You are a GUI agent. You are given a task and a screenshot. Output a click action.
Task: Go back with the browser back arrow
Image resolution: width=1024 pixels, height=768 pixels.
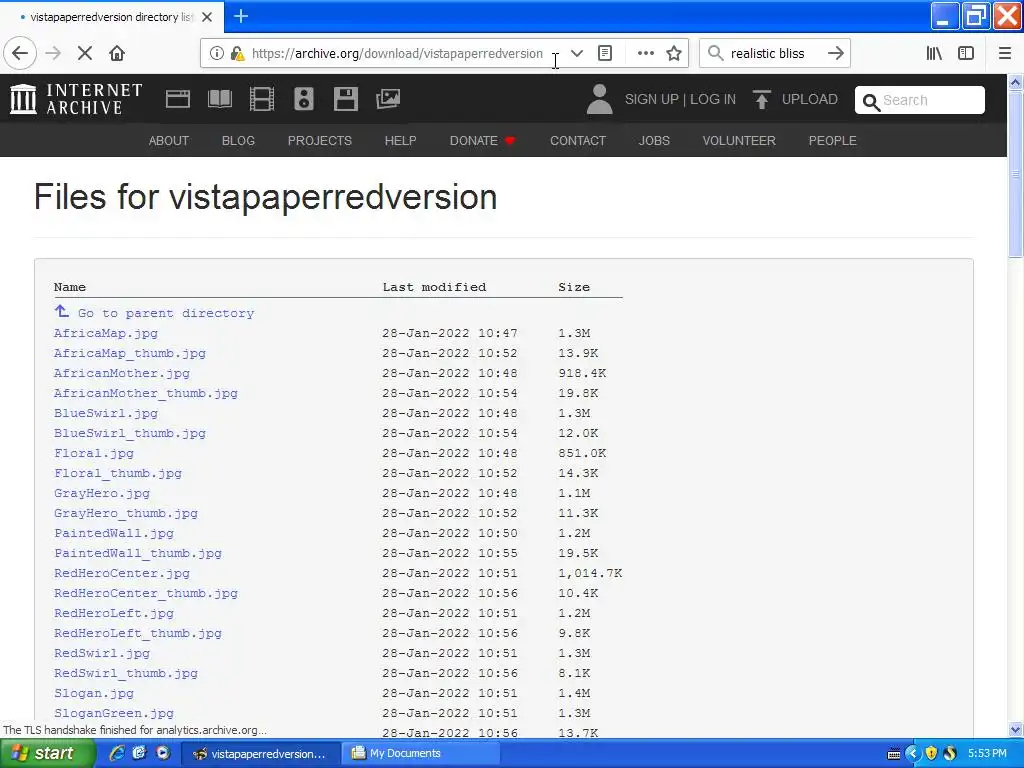[20, 54]
